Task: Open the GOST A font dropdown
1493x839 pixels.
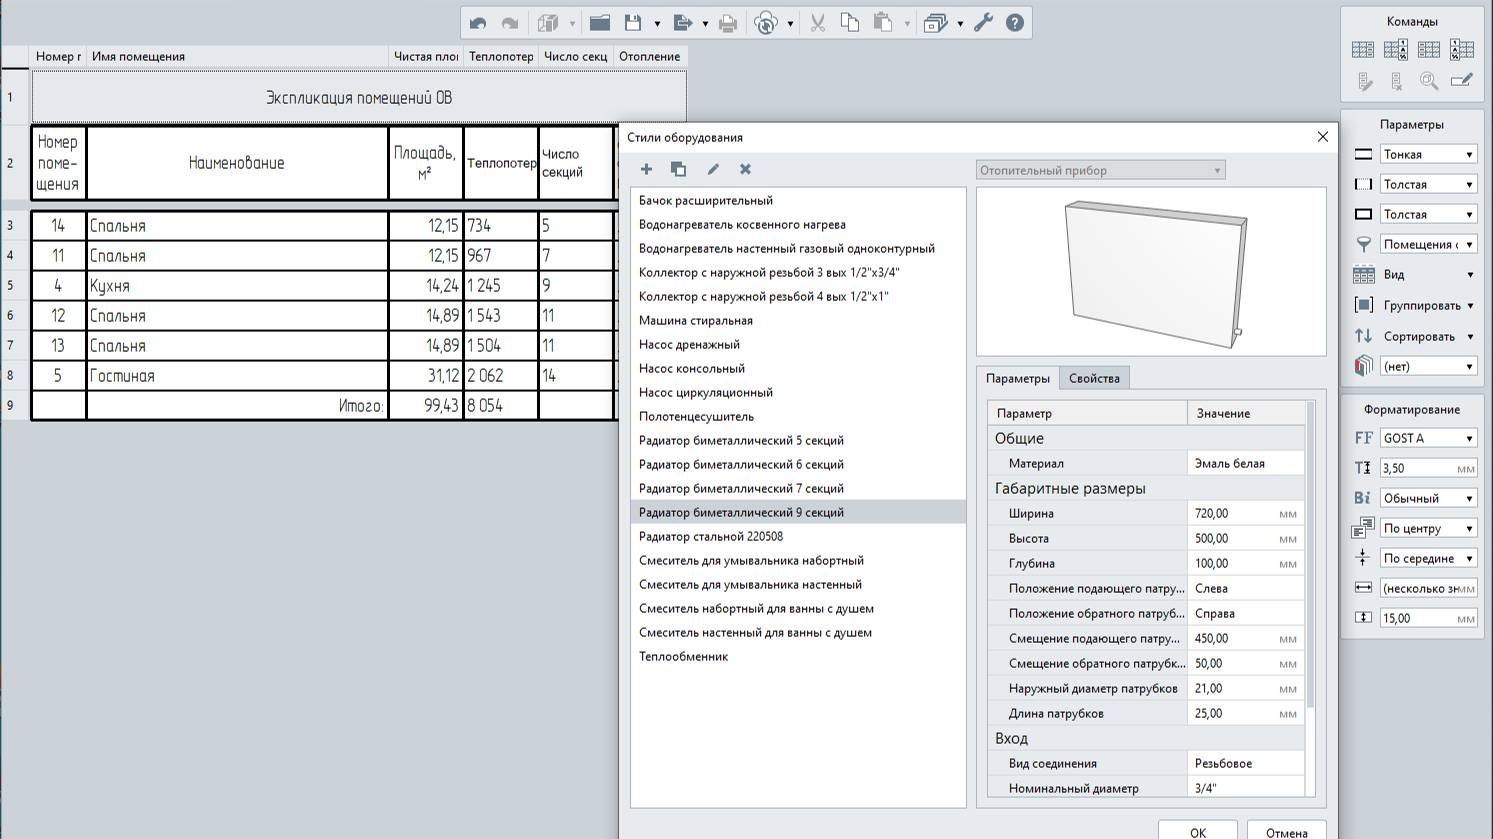Action: [x=1427, y=438]
